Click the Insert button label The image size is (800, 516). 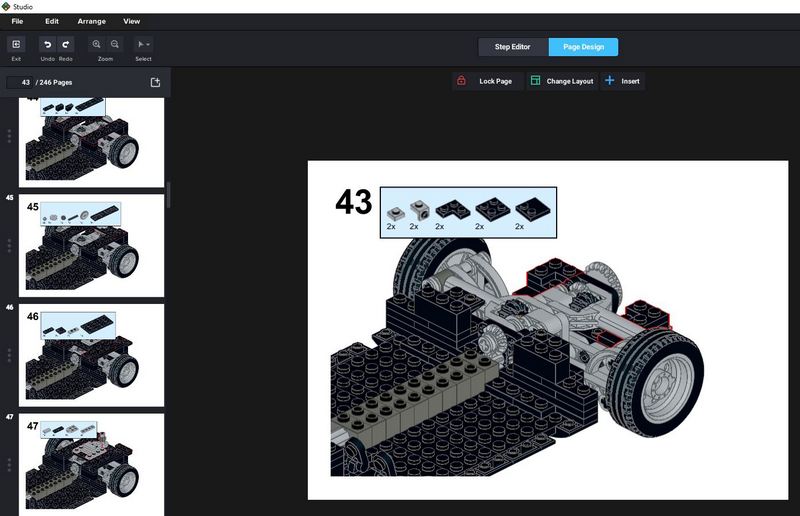[630, 81]
